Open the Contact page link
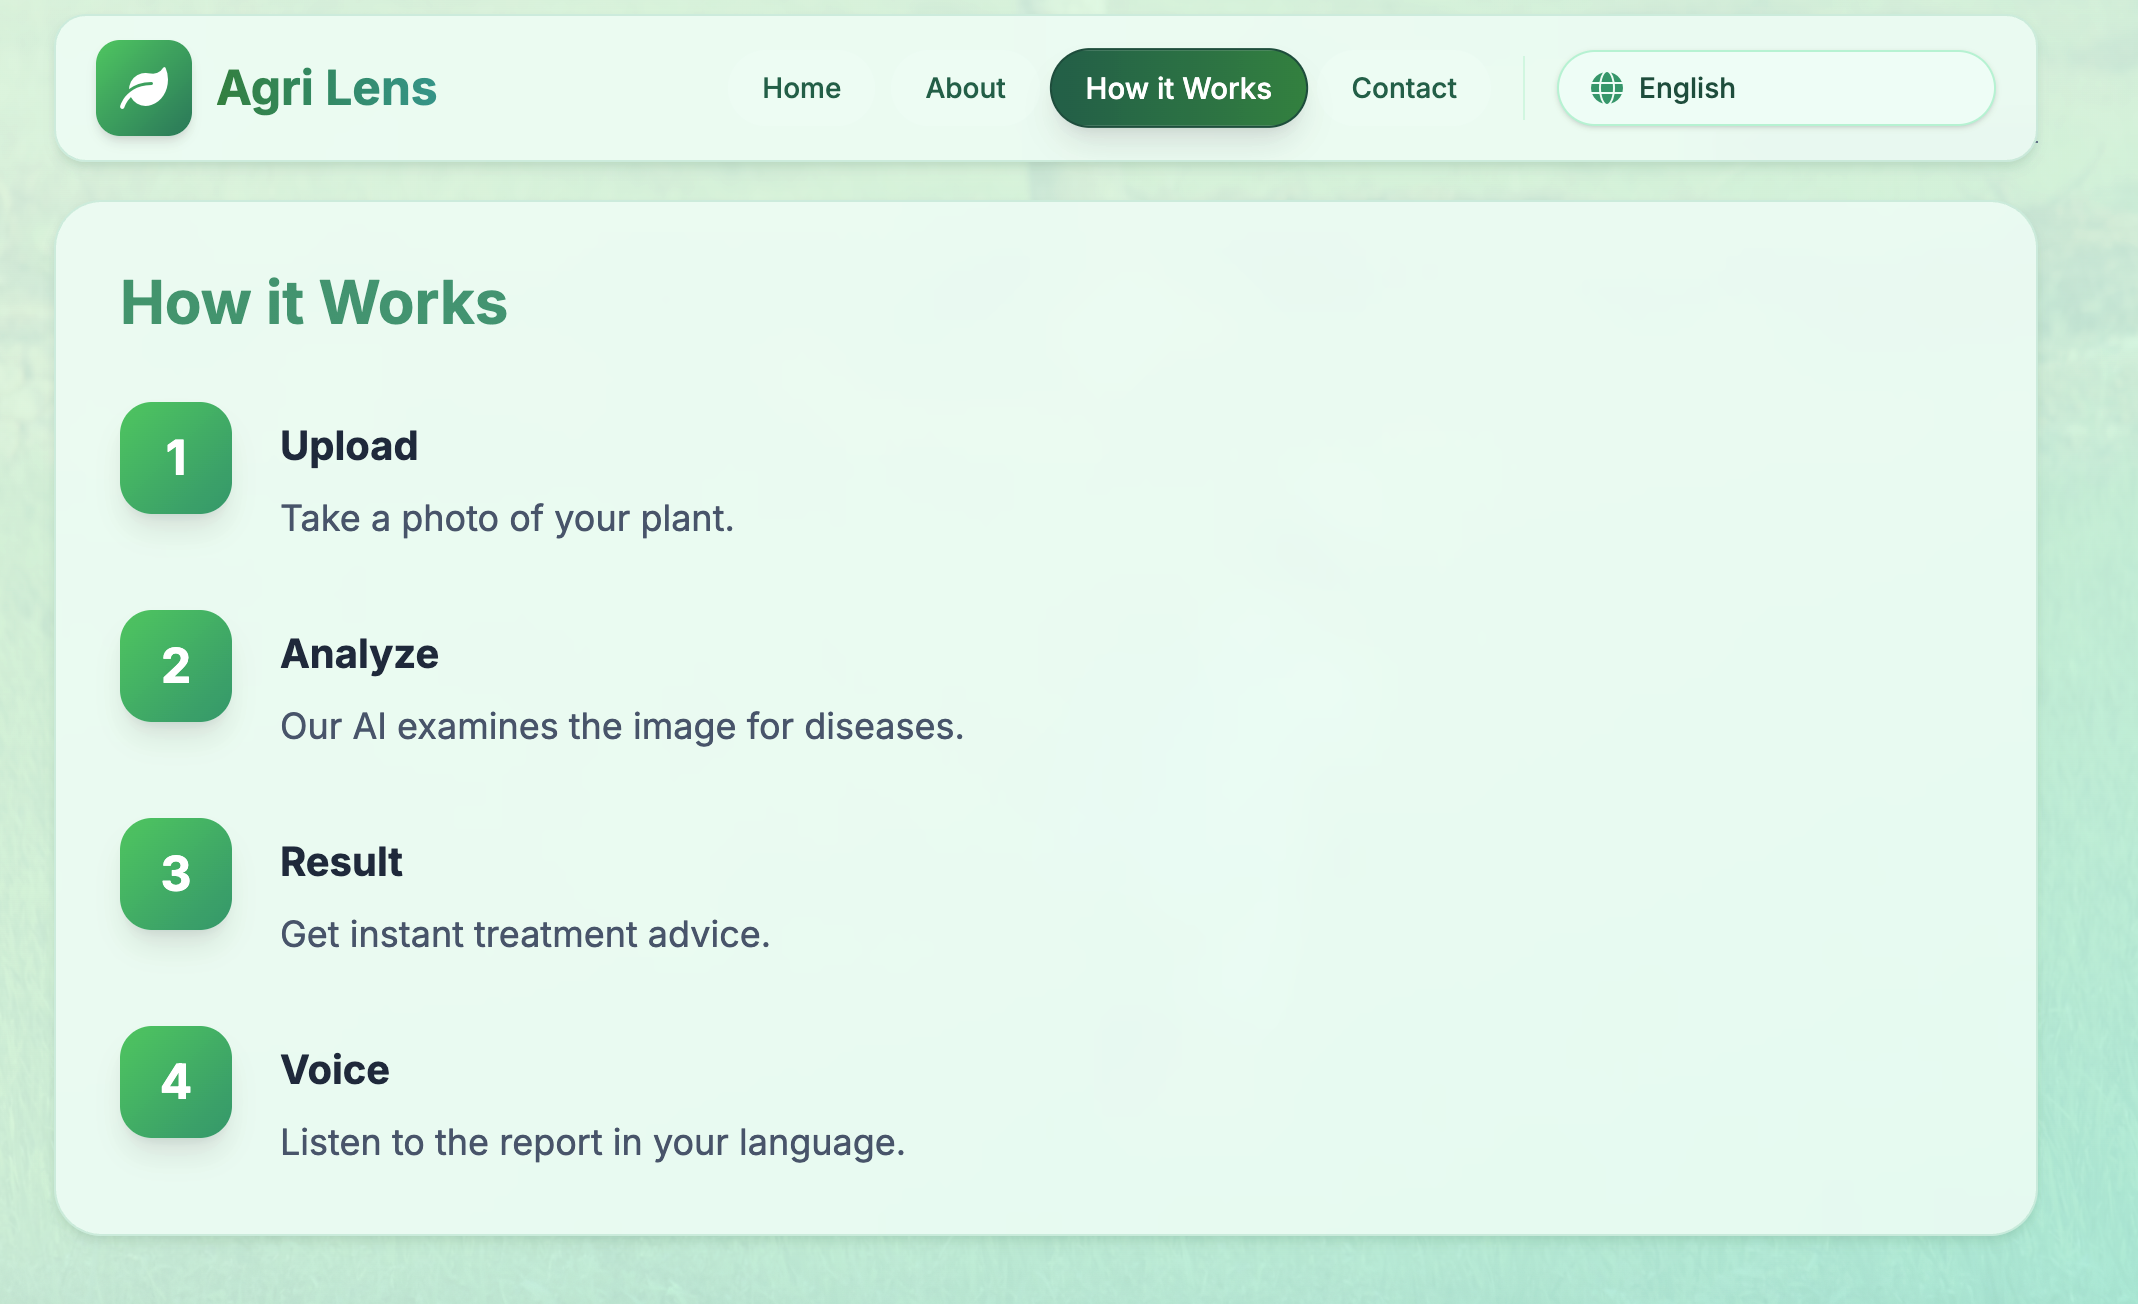The image size is (2138, 1304). click(1404, 88)
